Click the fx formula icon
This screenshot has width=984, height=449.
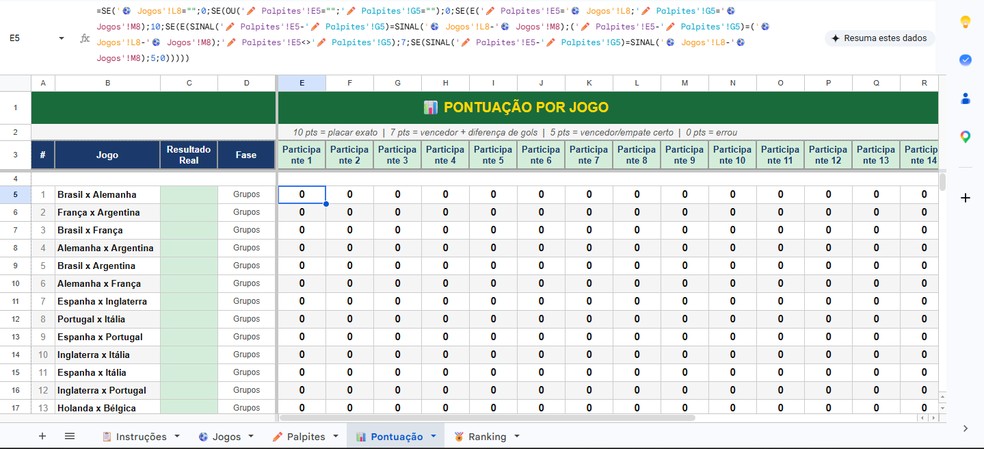[85, 38]
